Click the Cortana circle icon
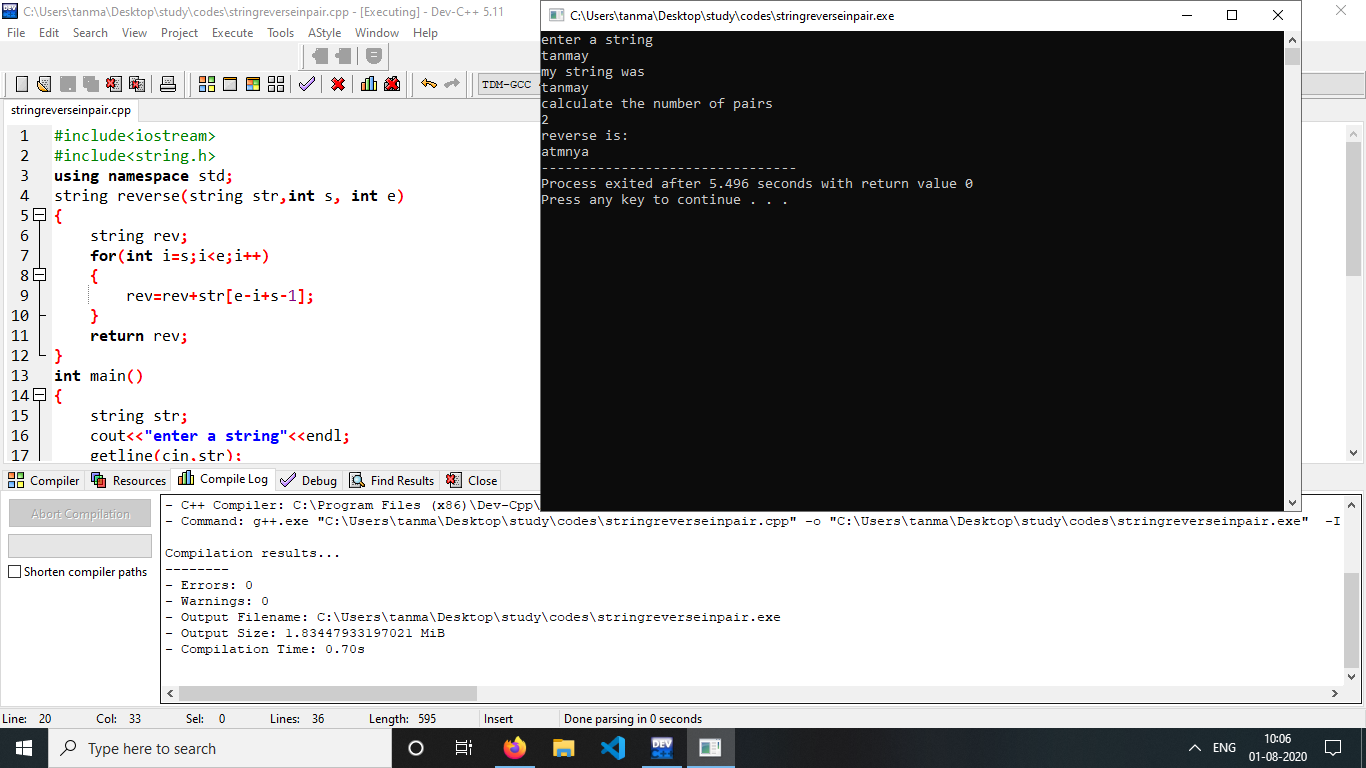This screenshot has width=1366, height=768. tap(416, 748)
